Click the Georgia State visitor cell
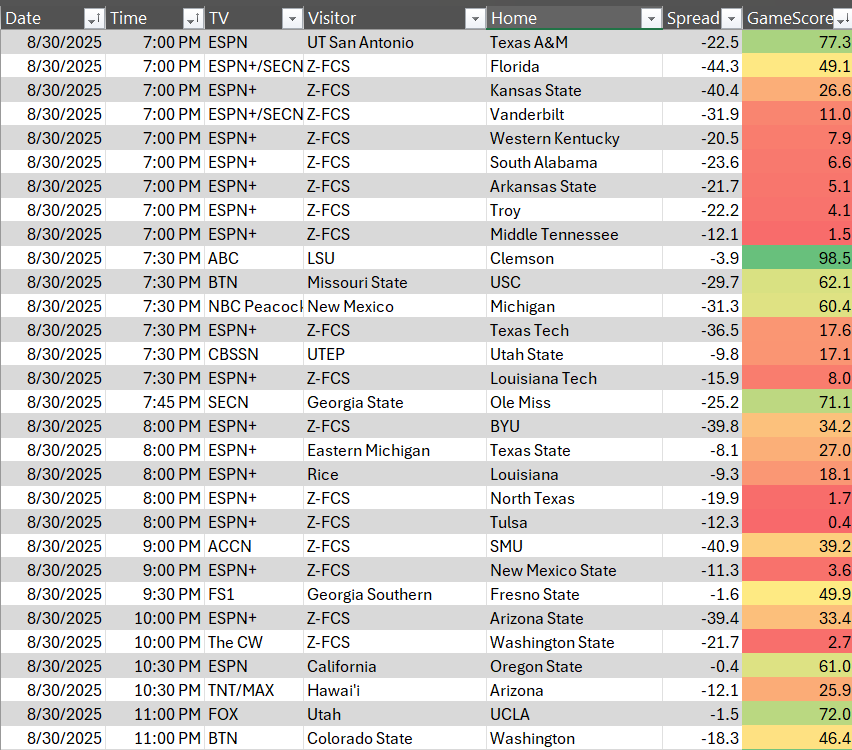The height and width of the screenshot is (750, 852). (395, 402)
